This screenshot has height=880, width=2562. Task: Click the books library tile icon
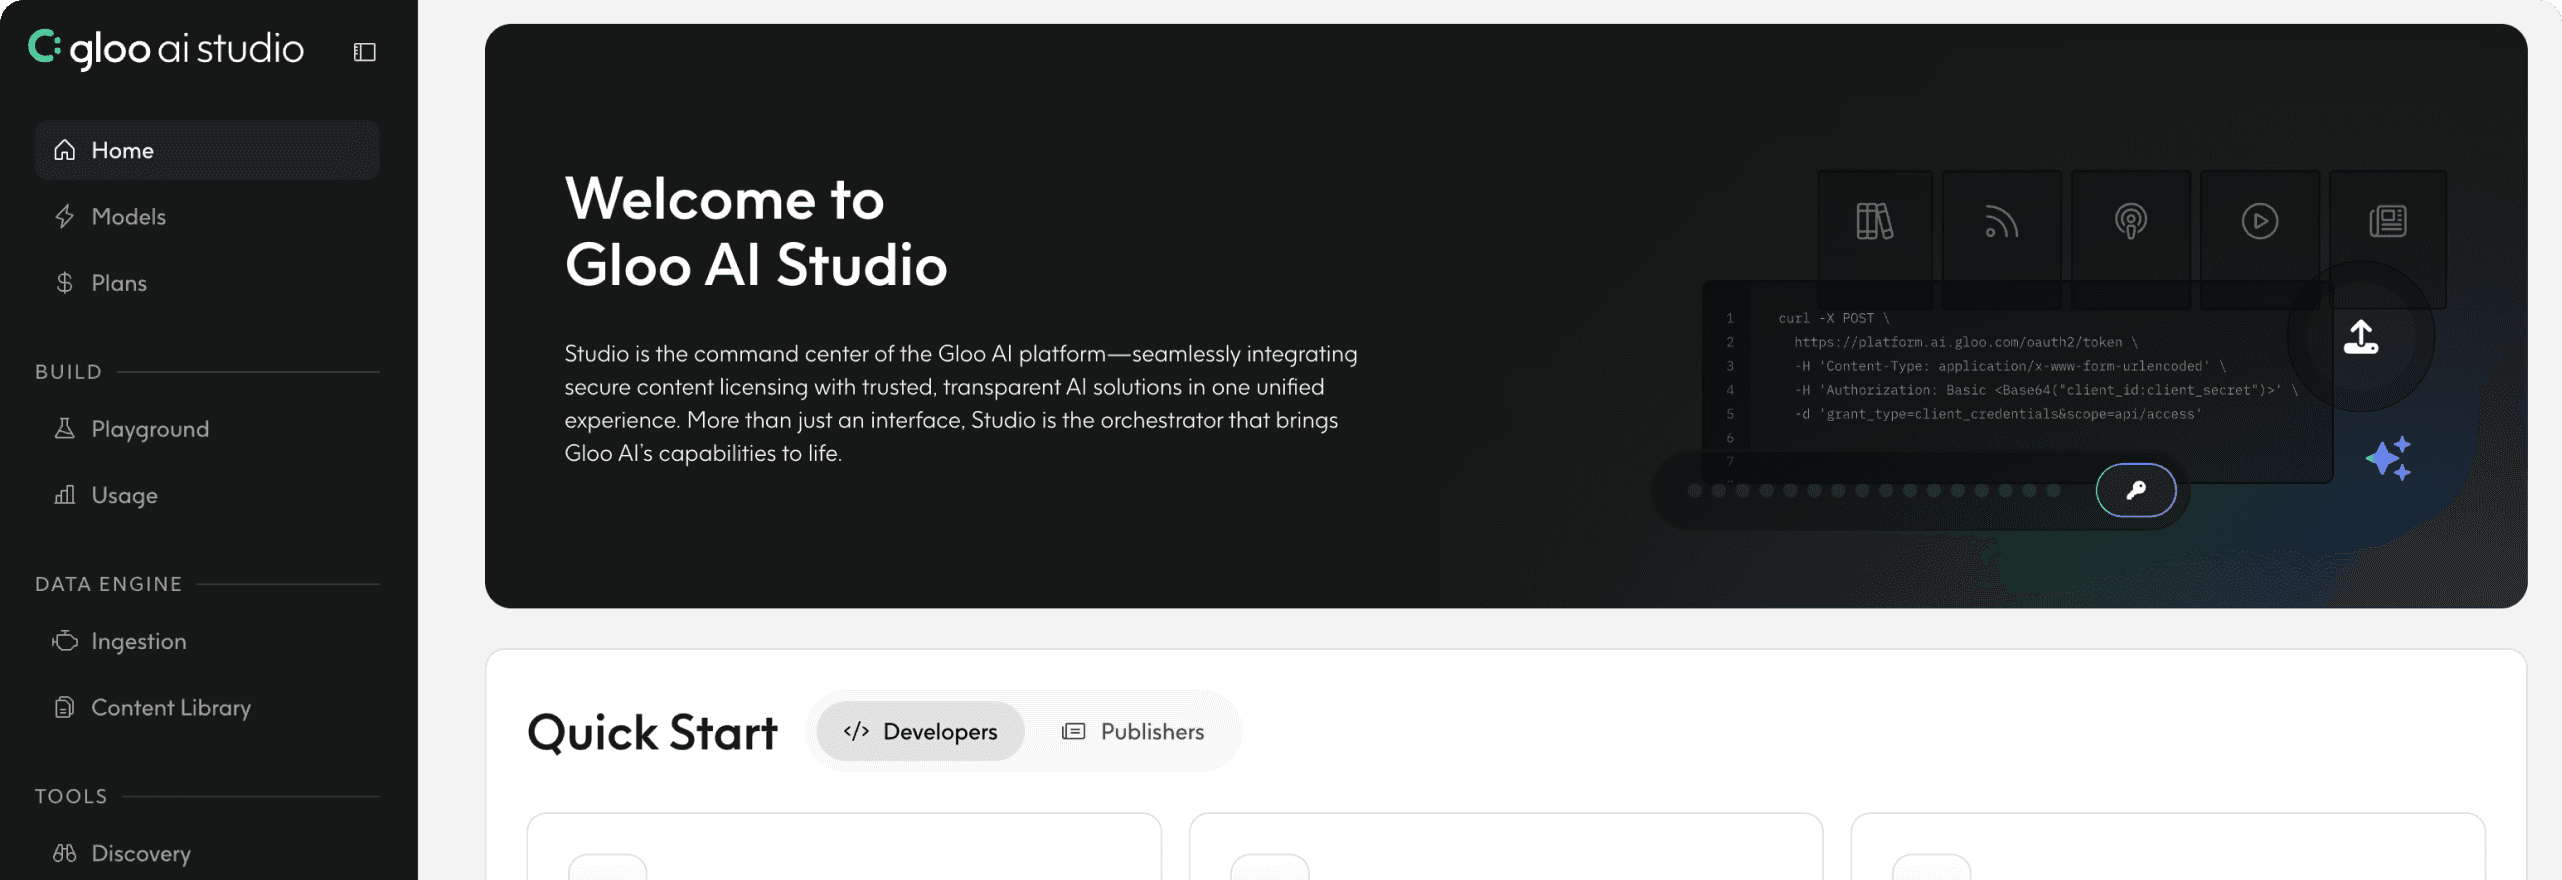tap(1874, 221)
